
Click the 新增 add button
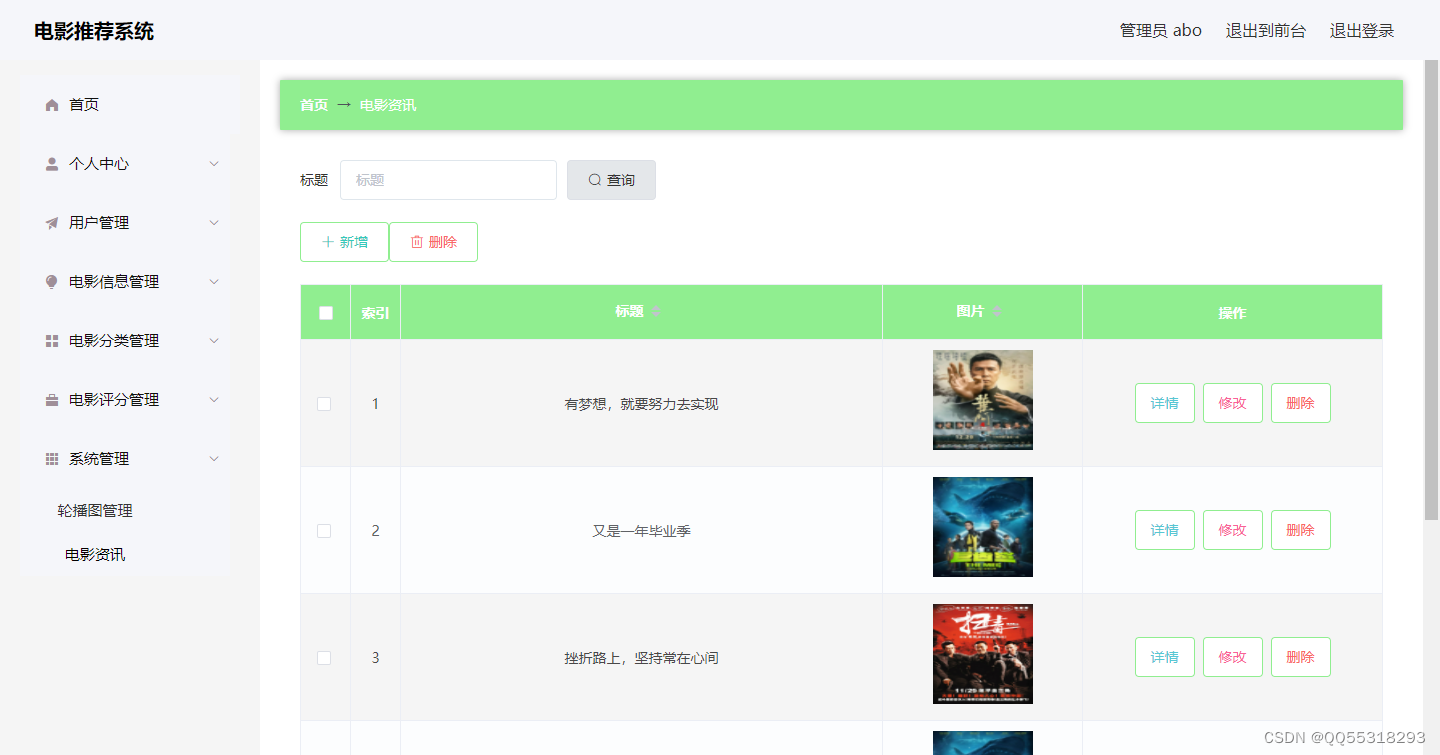[x=344, y=242]
